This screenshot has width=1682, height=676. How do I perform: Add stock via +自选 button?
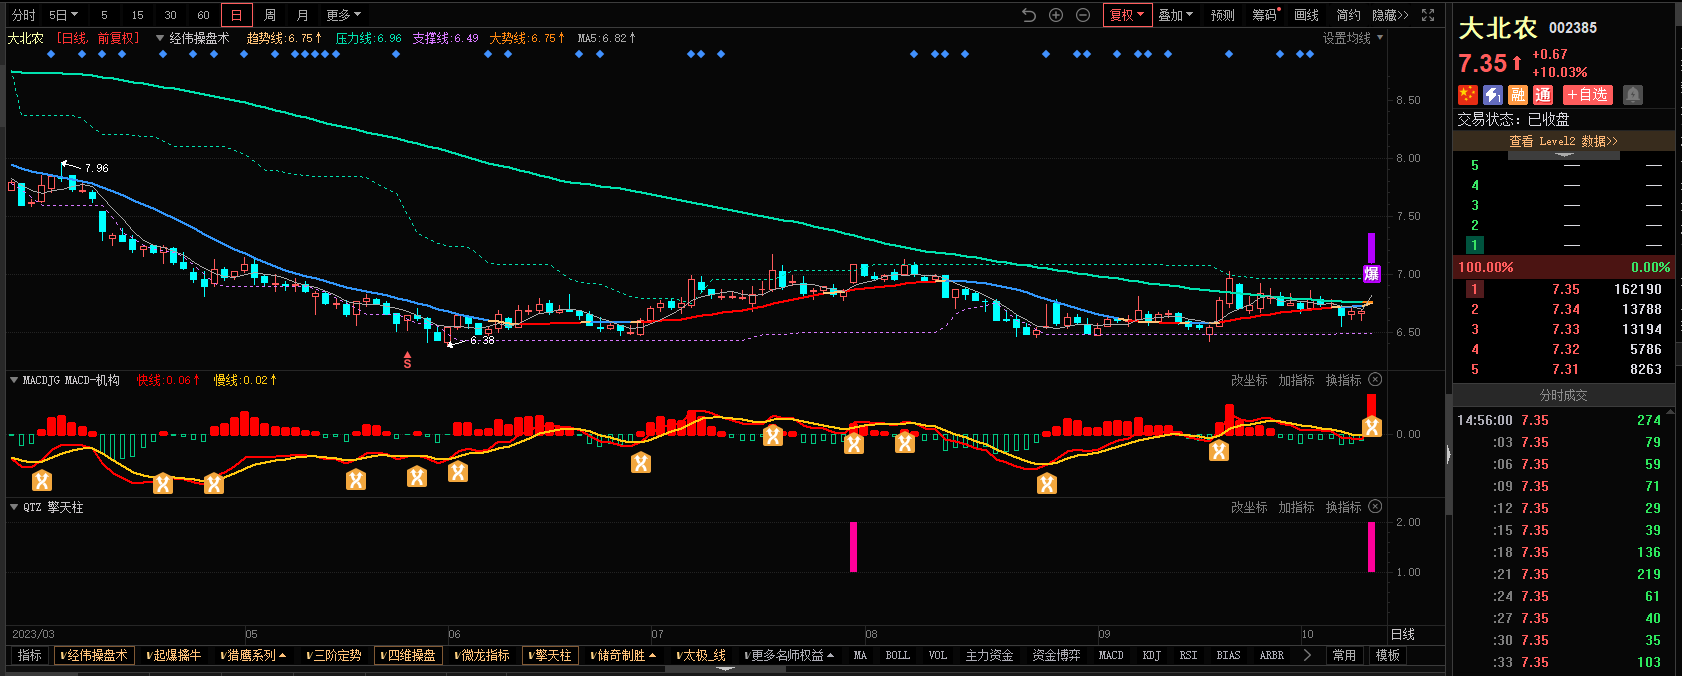click(1588, 95)
